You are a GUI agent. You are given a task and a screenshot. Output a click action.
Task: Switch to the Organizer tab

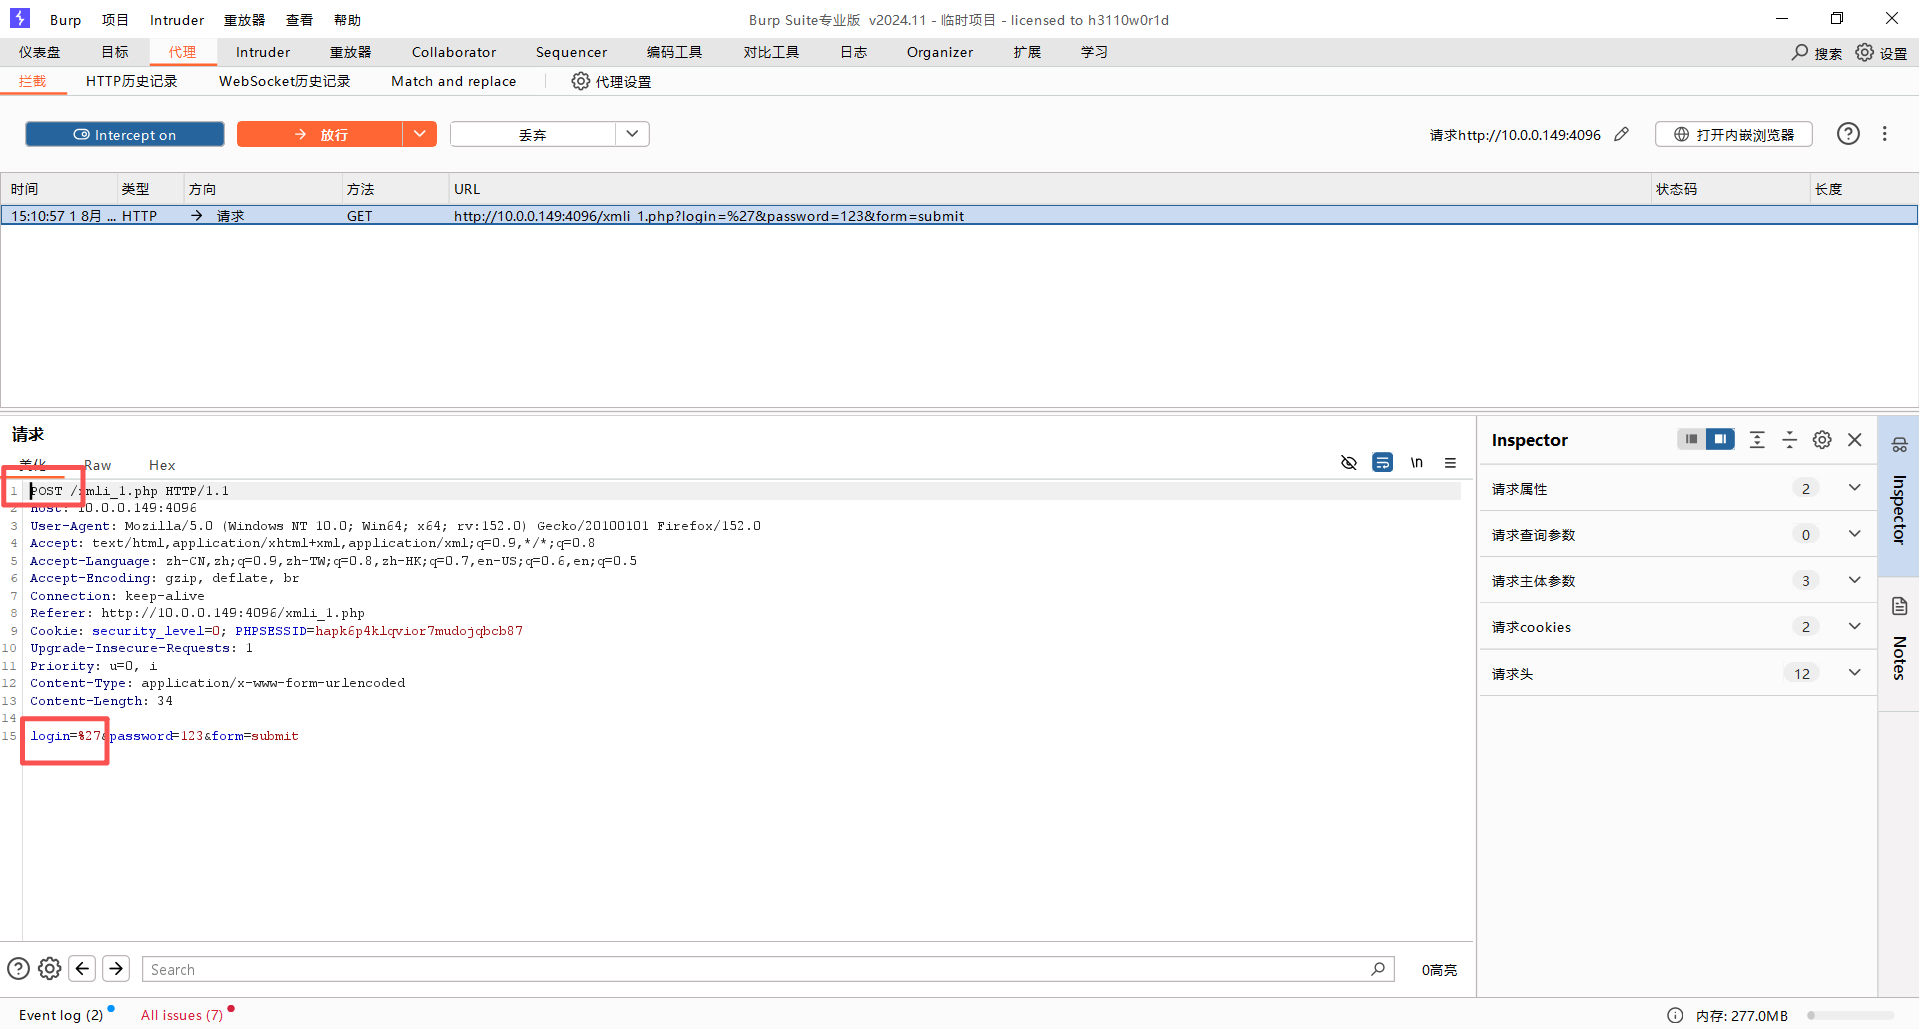pyautogui.click(x=940, y=52)
